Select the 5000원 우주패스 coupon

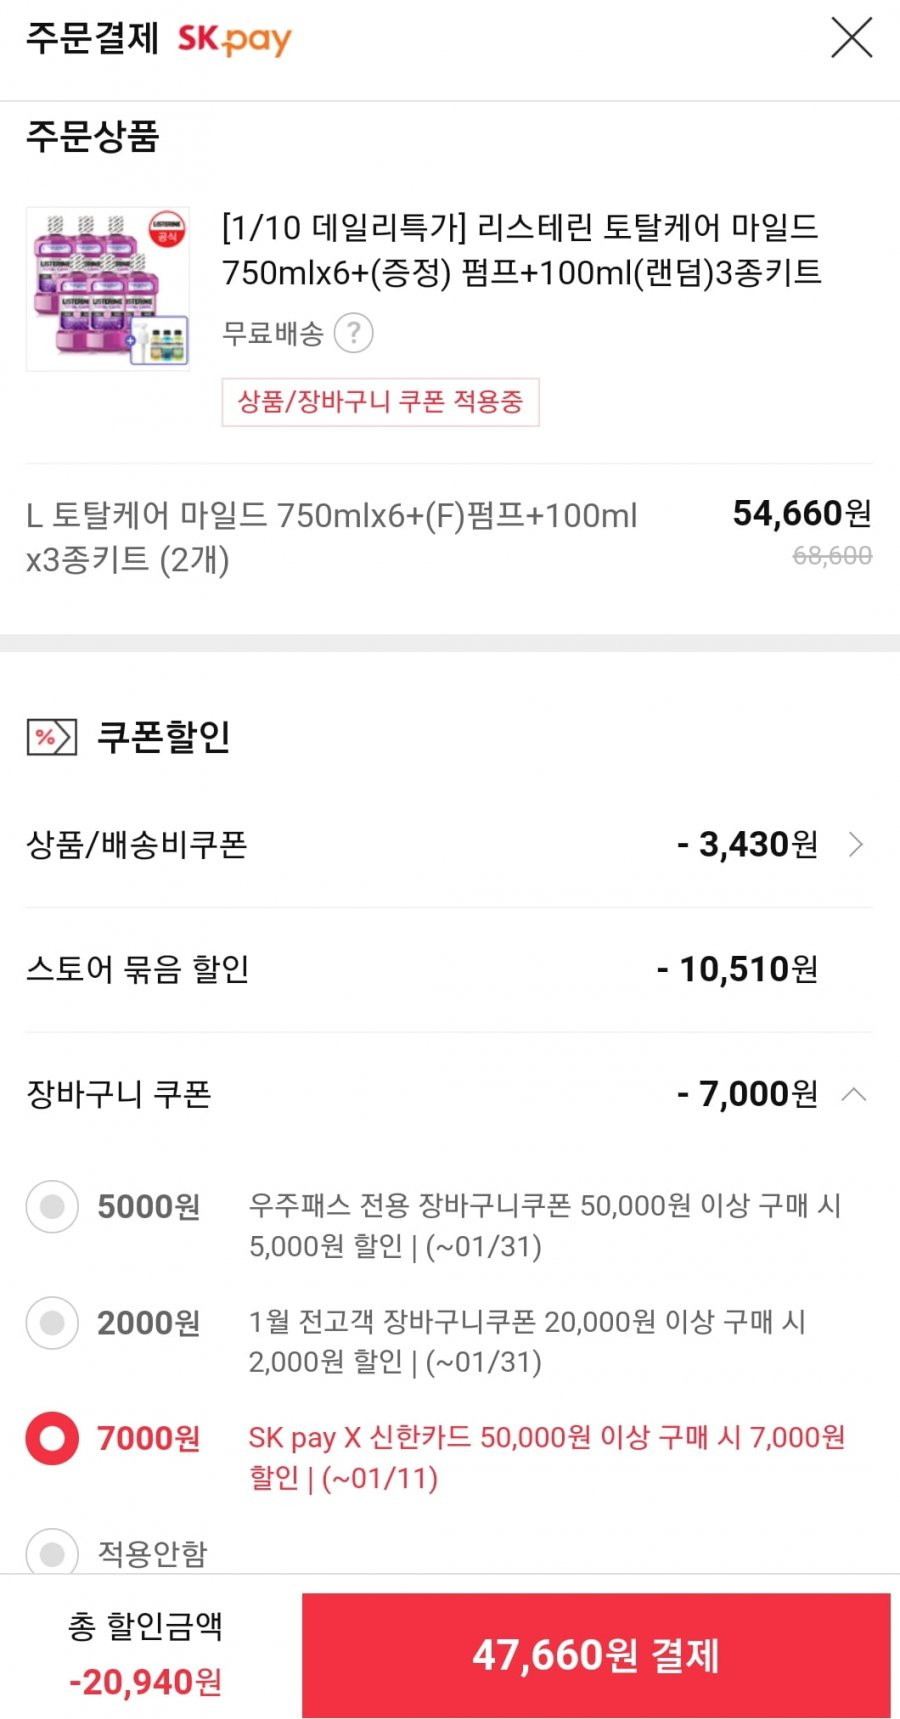click(52, 1207)
